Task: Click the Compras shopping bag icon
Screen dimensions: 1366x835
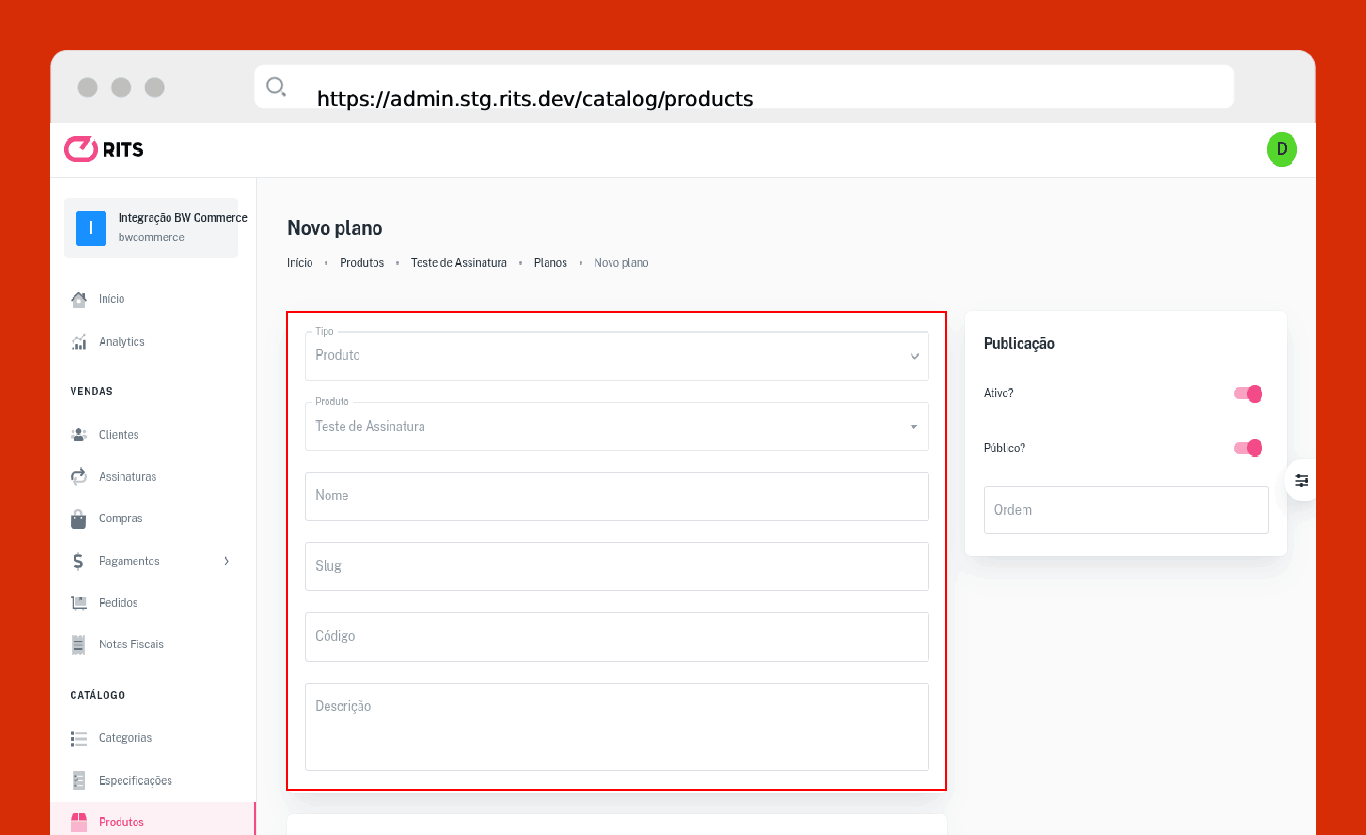Action: [x=79, y=519]
